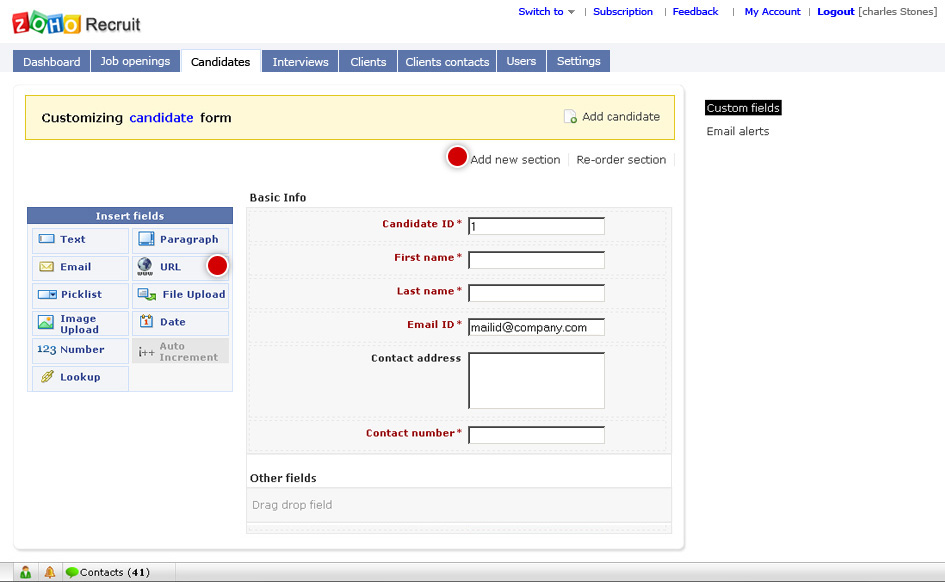Click Add new section
The image size is (945, 582).
point(515,160)
